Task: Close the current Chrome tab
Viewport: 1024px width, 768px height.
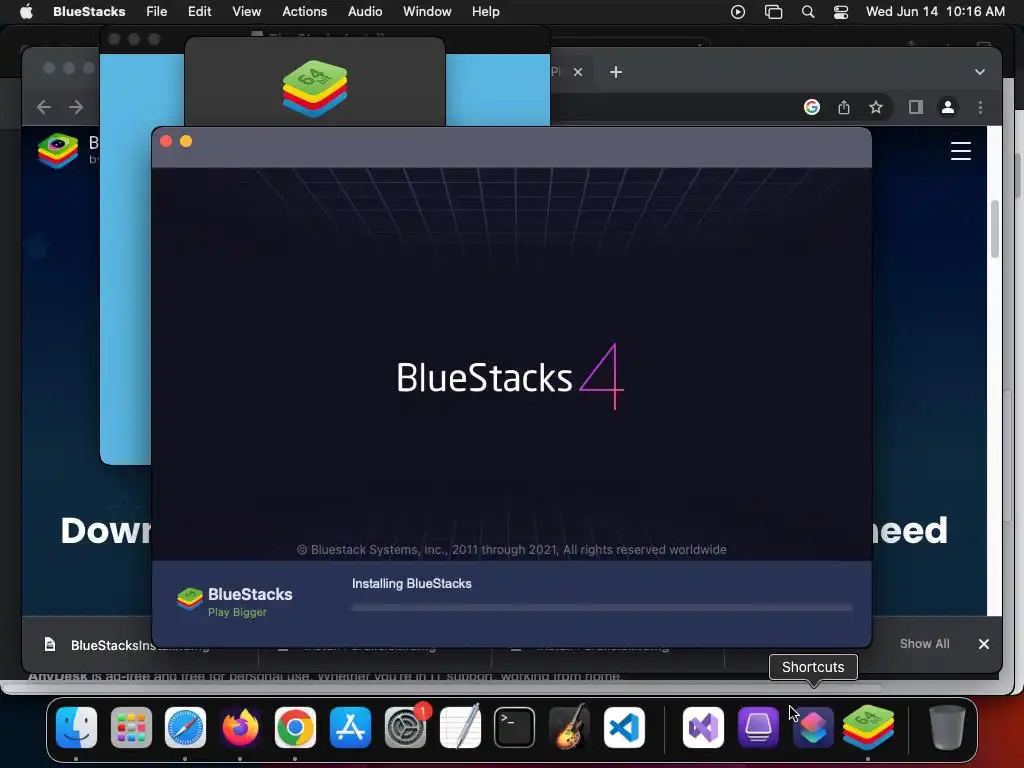Action: [x=578, y=72]
